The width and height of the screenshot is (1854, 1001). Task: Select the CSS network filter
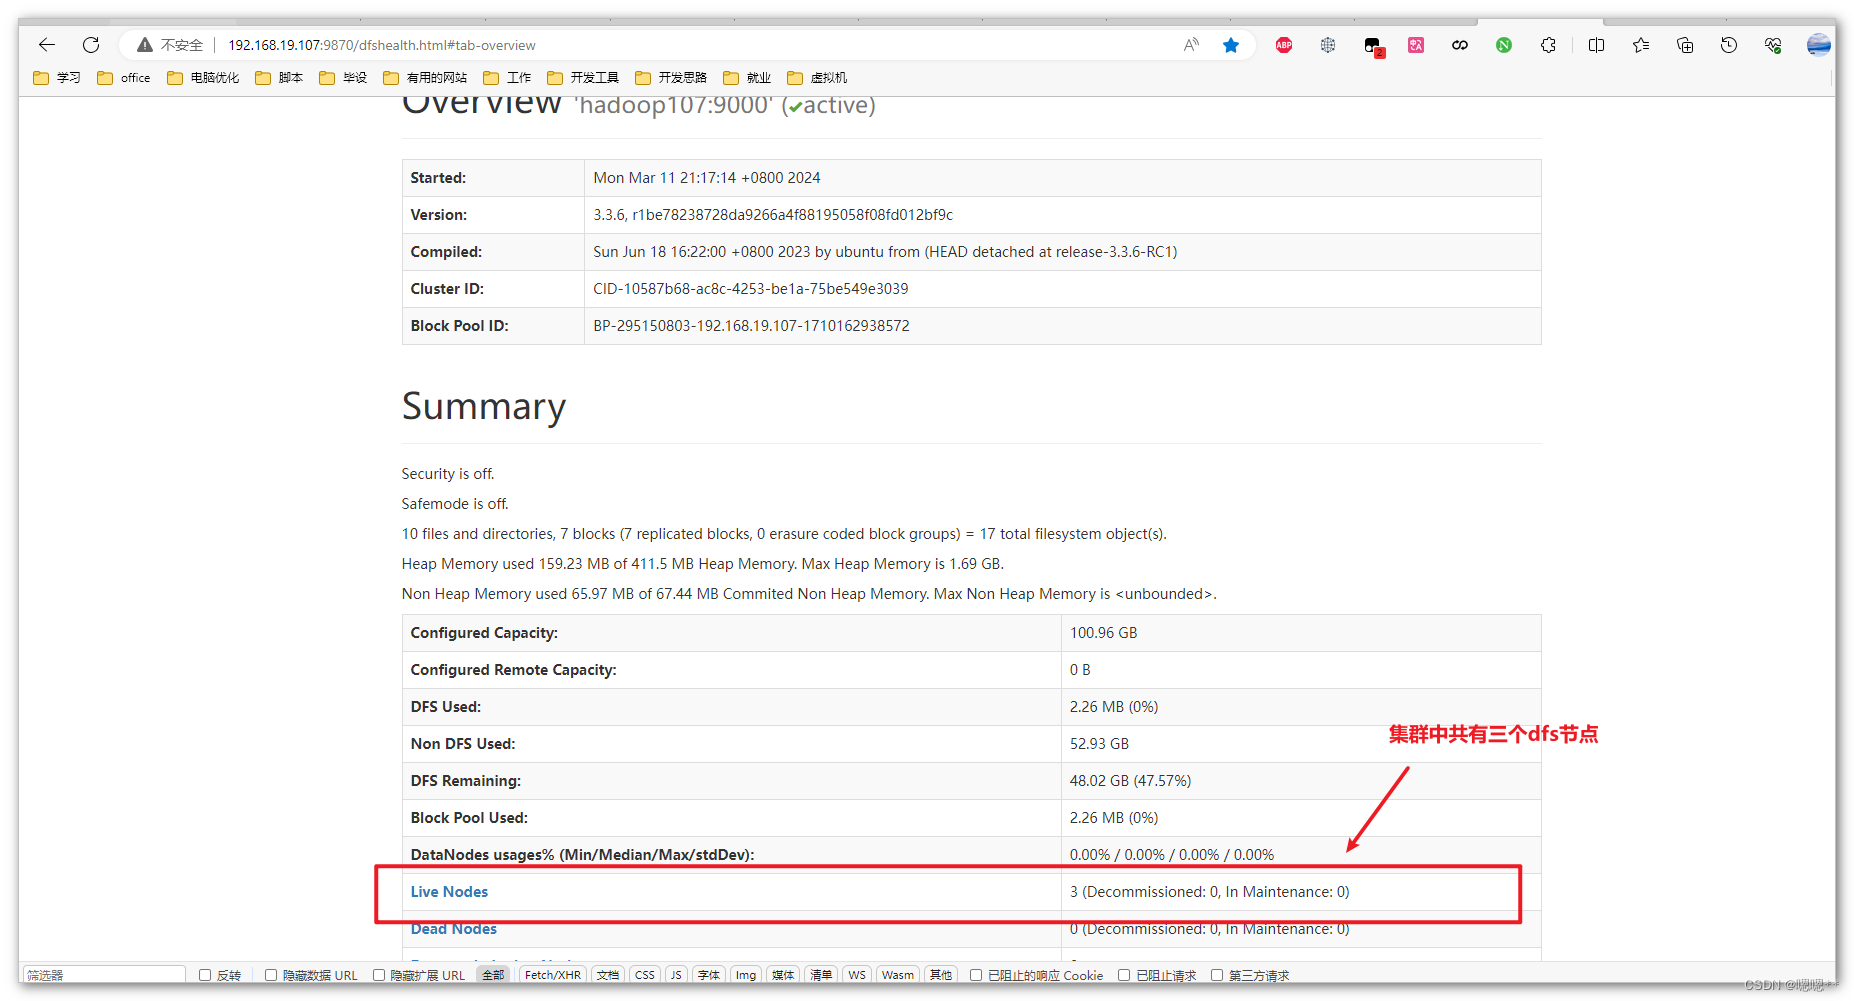click(645, 975)
